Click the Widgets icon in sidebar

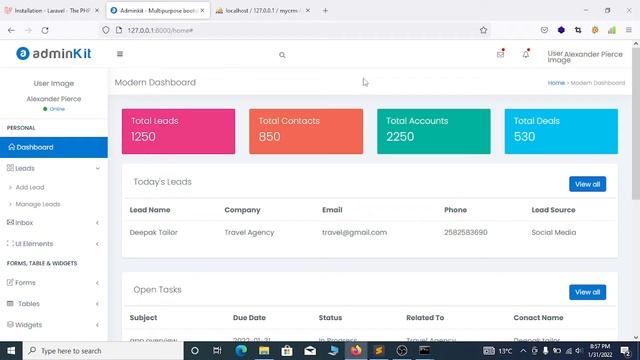[x=10, y=324]
